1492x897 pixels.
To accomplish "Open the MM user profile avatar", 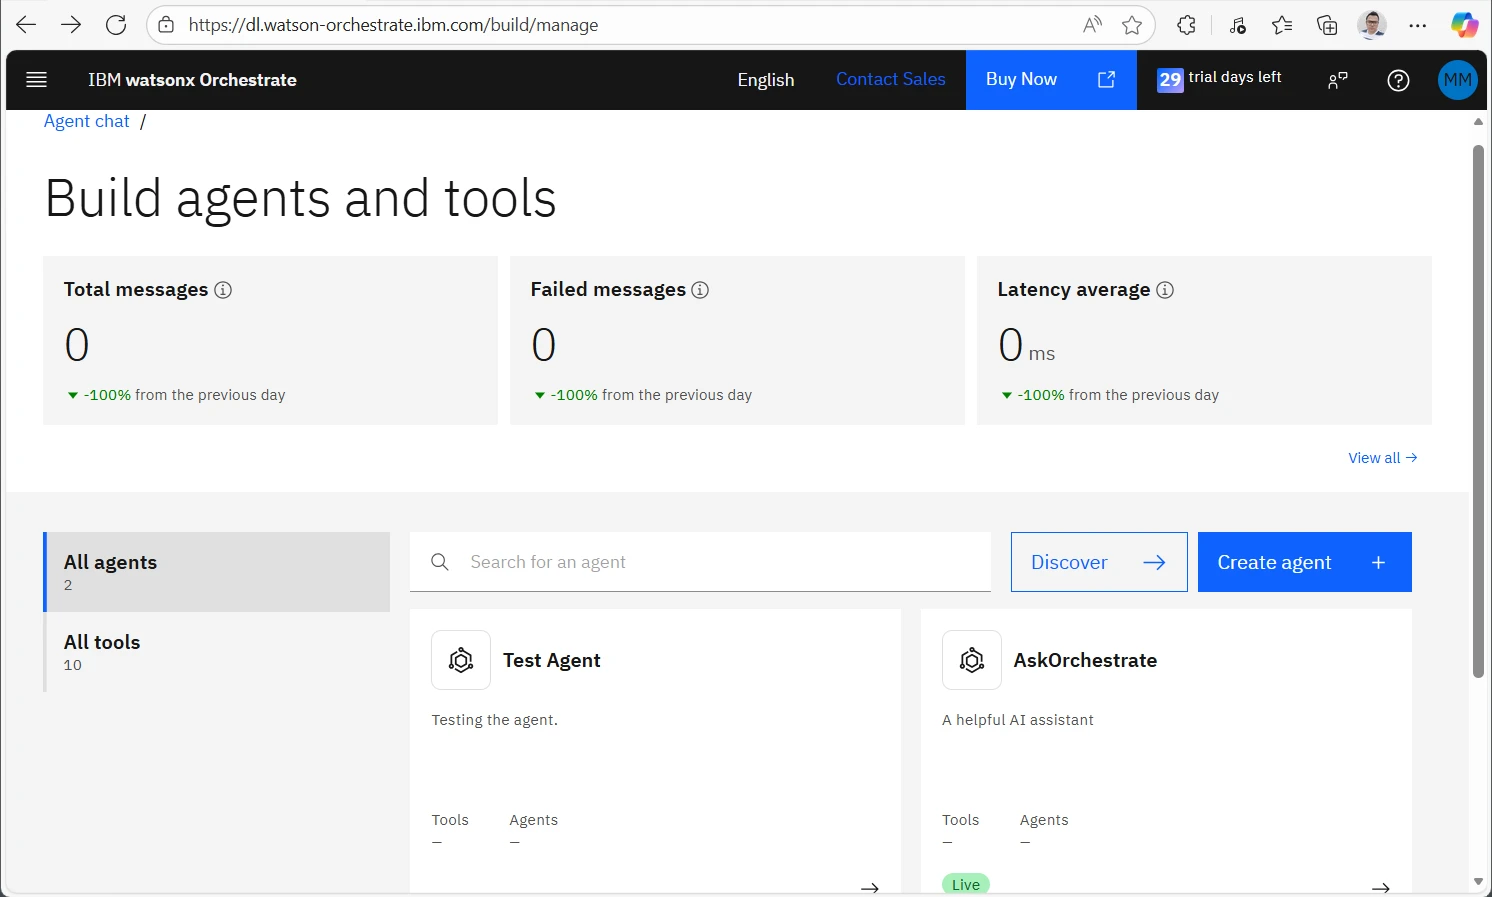I will point(1457,80).
